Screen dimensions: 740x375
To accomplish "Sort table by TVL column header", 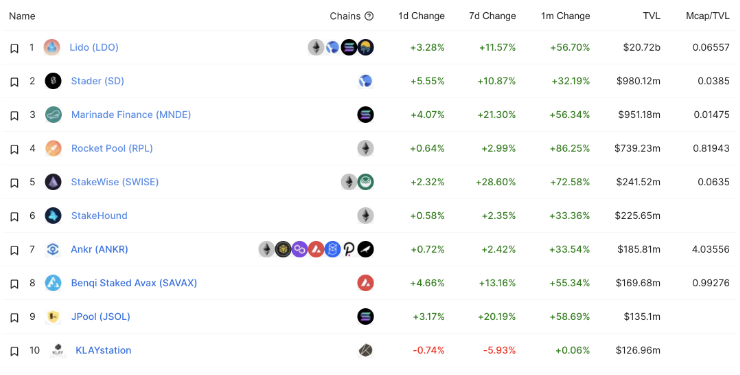I will coord(651,16).
